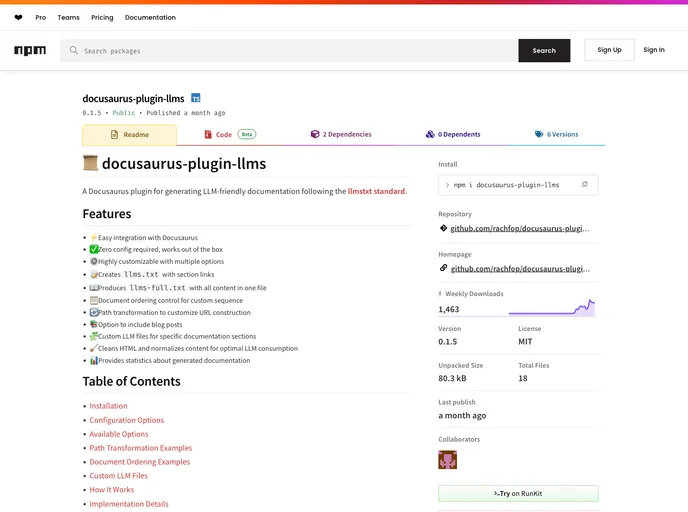
Task: Click the Dependents cubes icon
Action: pos(430,134)
